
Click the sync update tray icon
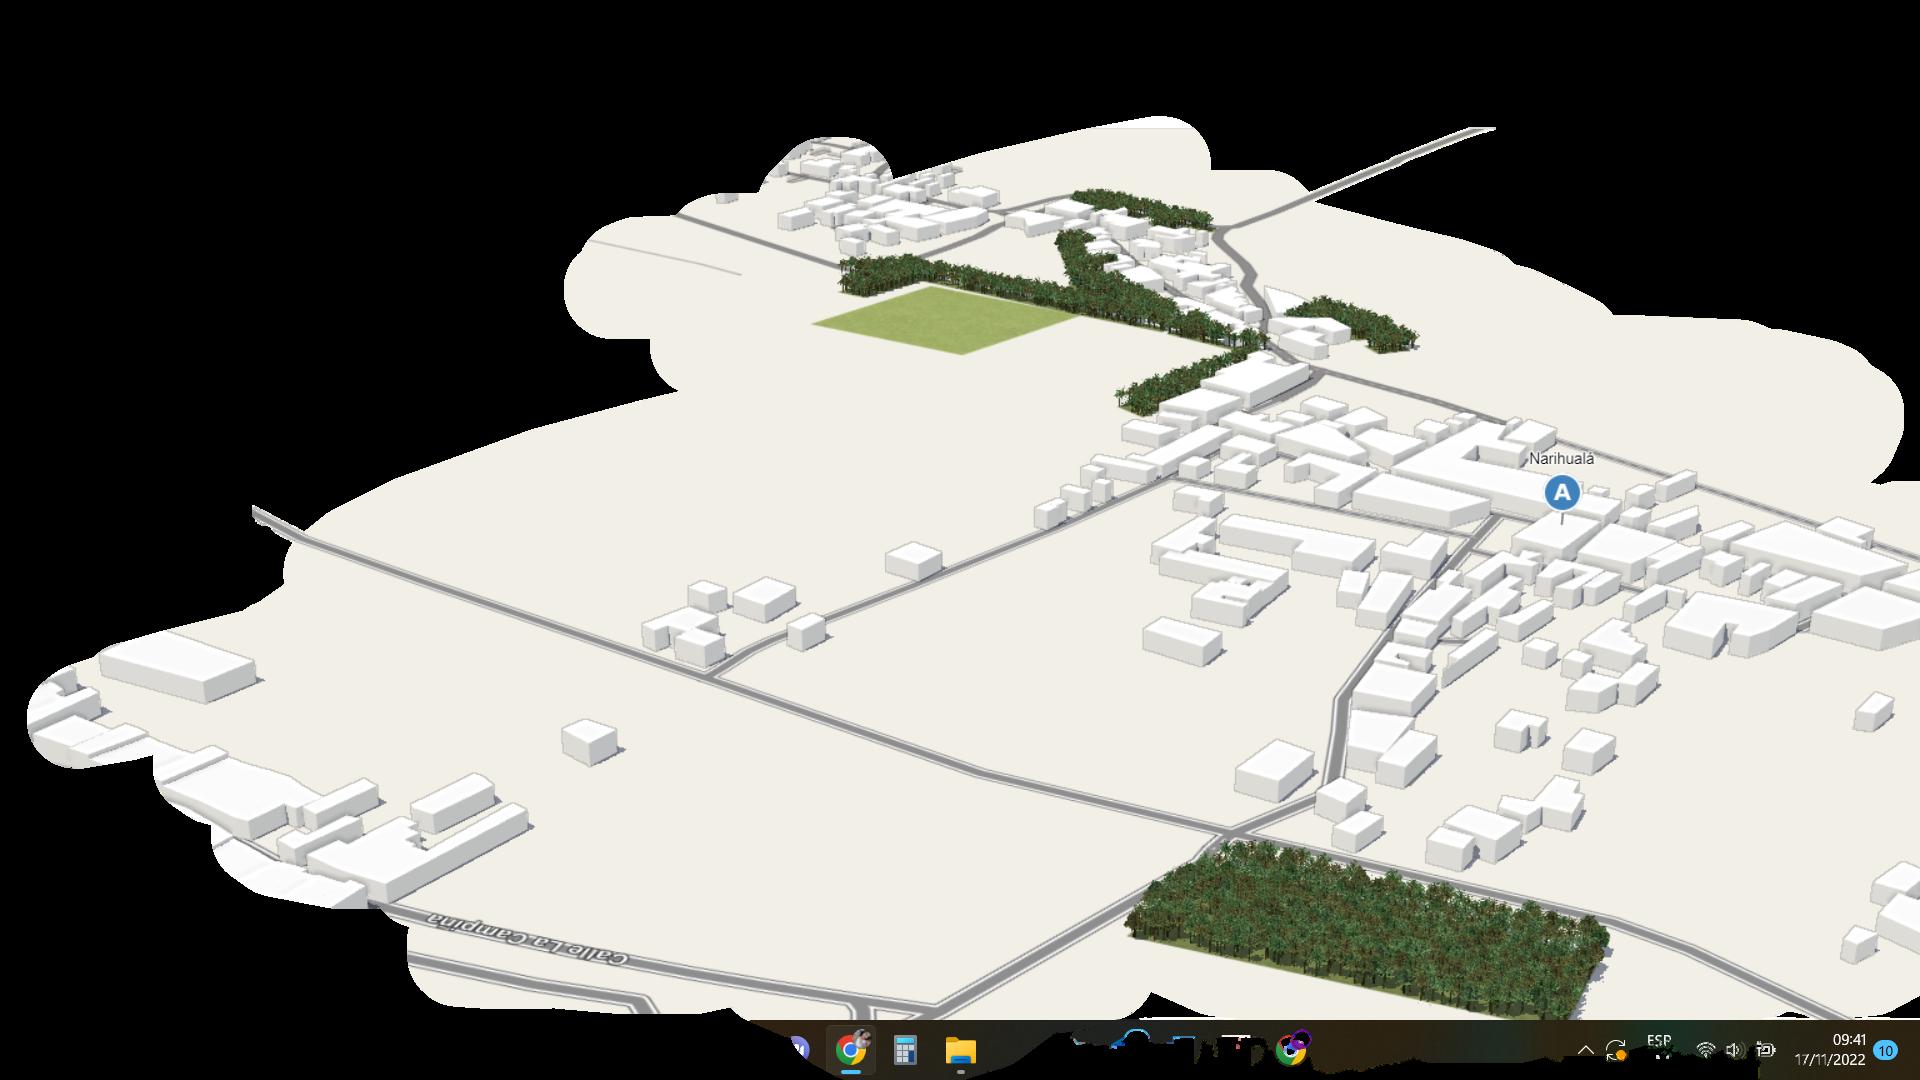click(x=1616, y=1051)
